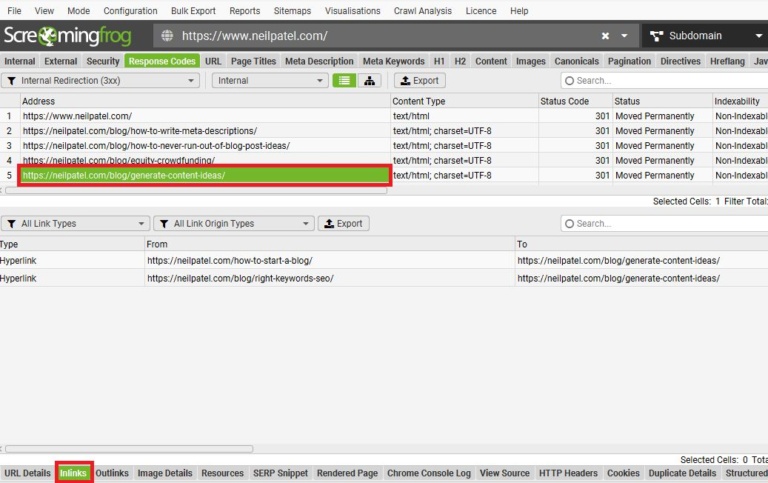Open the Outlinks bottom tab
The height and width of the screenshot is (483, 768).
point(112,473)
